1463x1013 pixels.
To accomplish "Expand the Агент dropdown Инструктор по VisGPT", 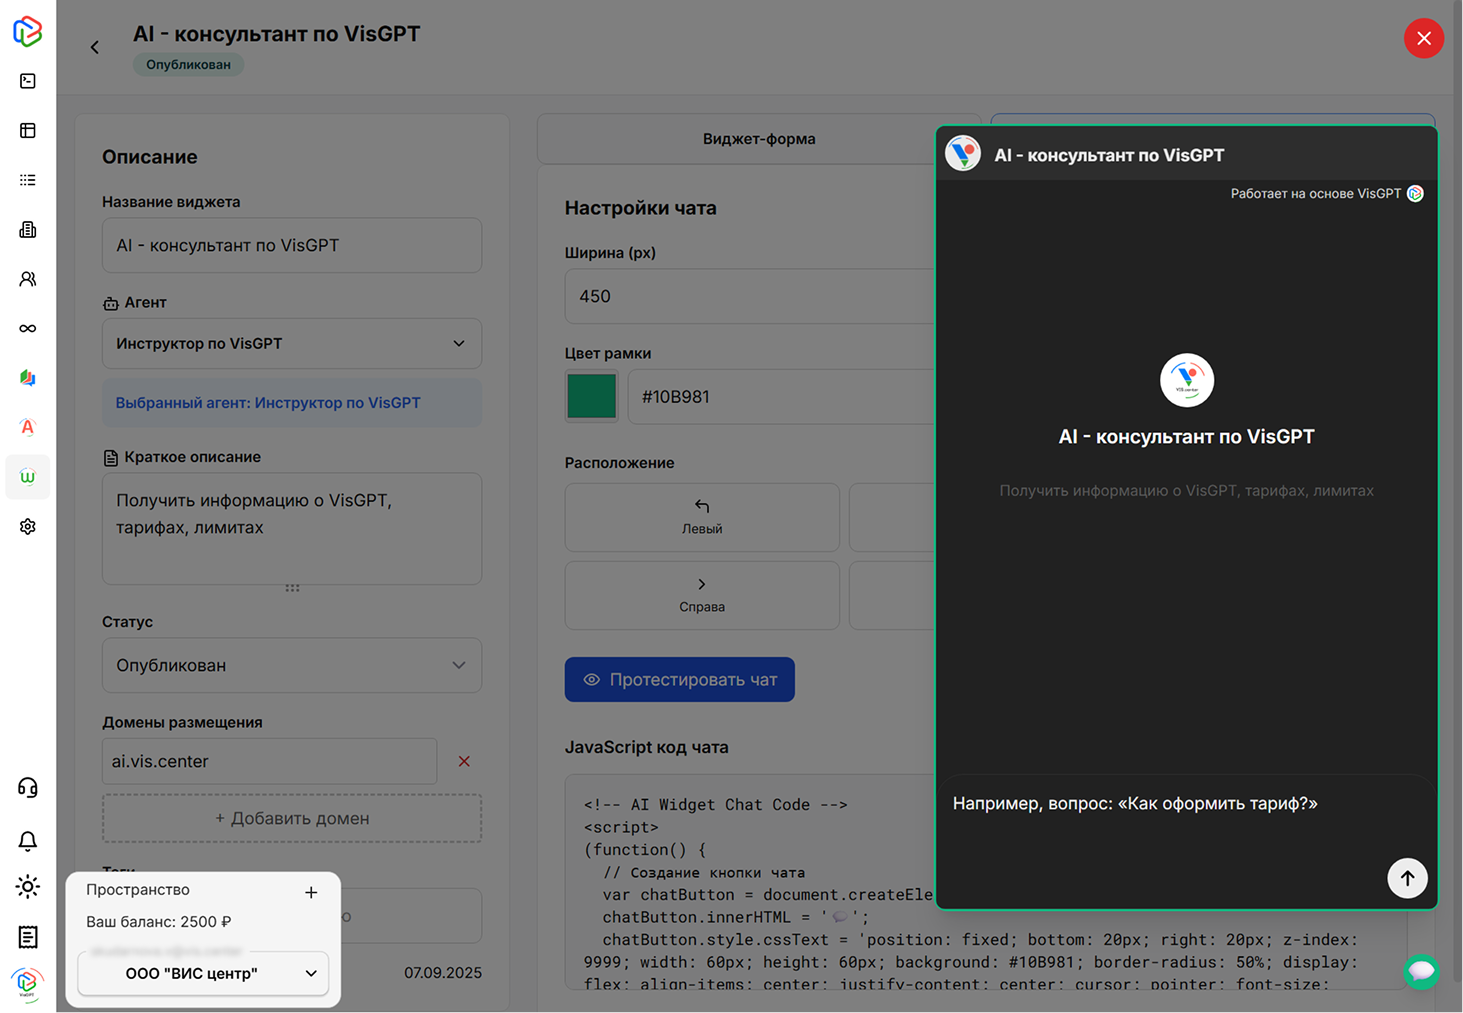I will (x=292, y=343).
